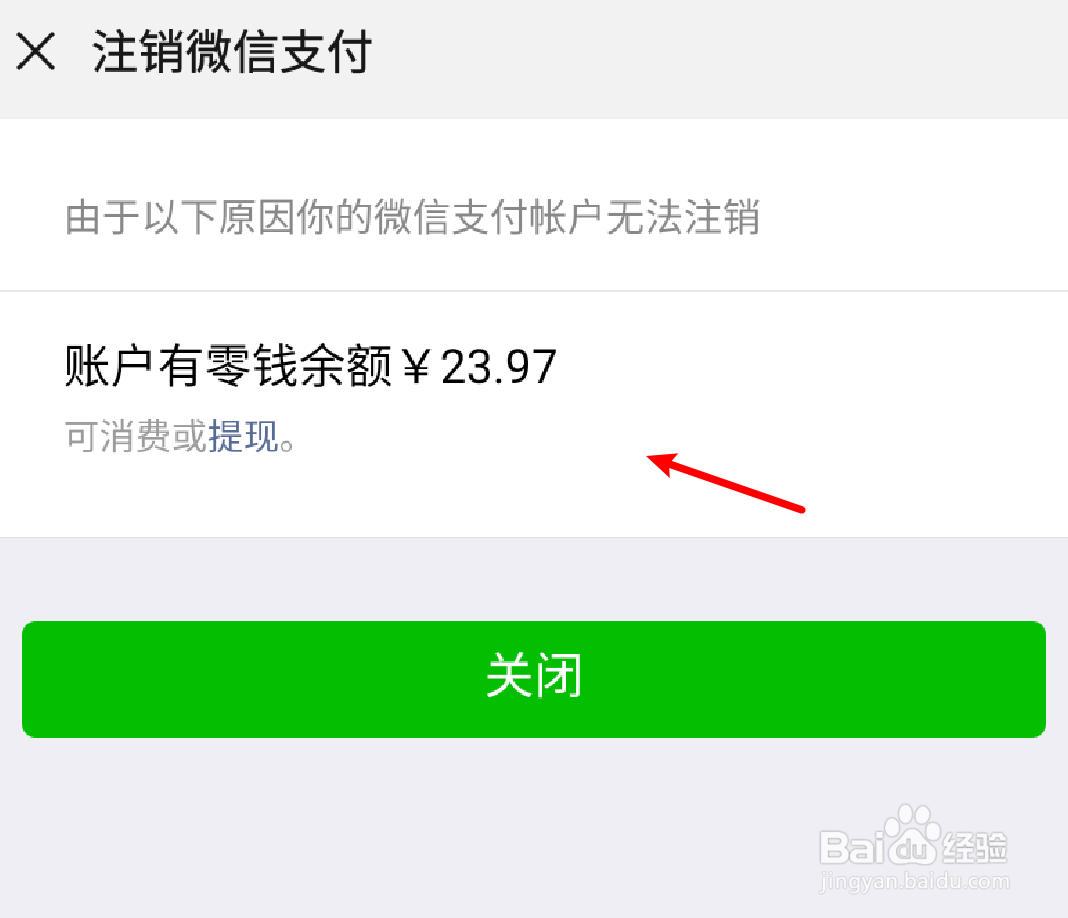Image resolution: width=1068 pixels, height=918 pixels.
Task: Tap the 无法注销 words in the notice
Action: click(683, 217)
